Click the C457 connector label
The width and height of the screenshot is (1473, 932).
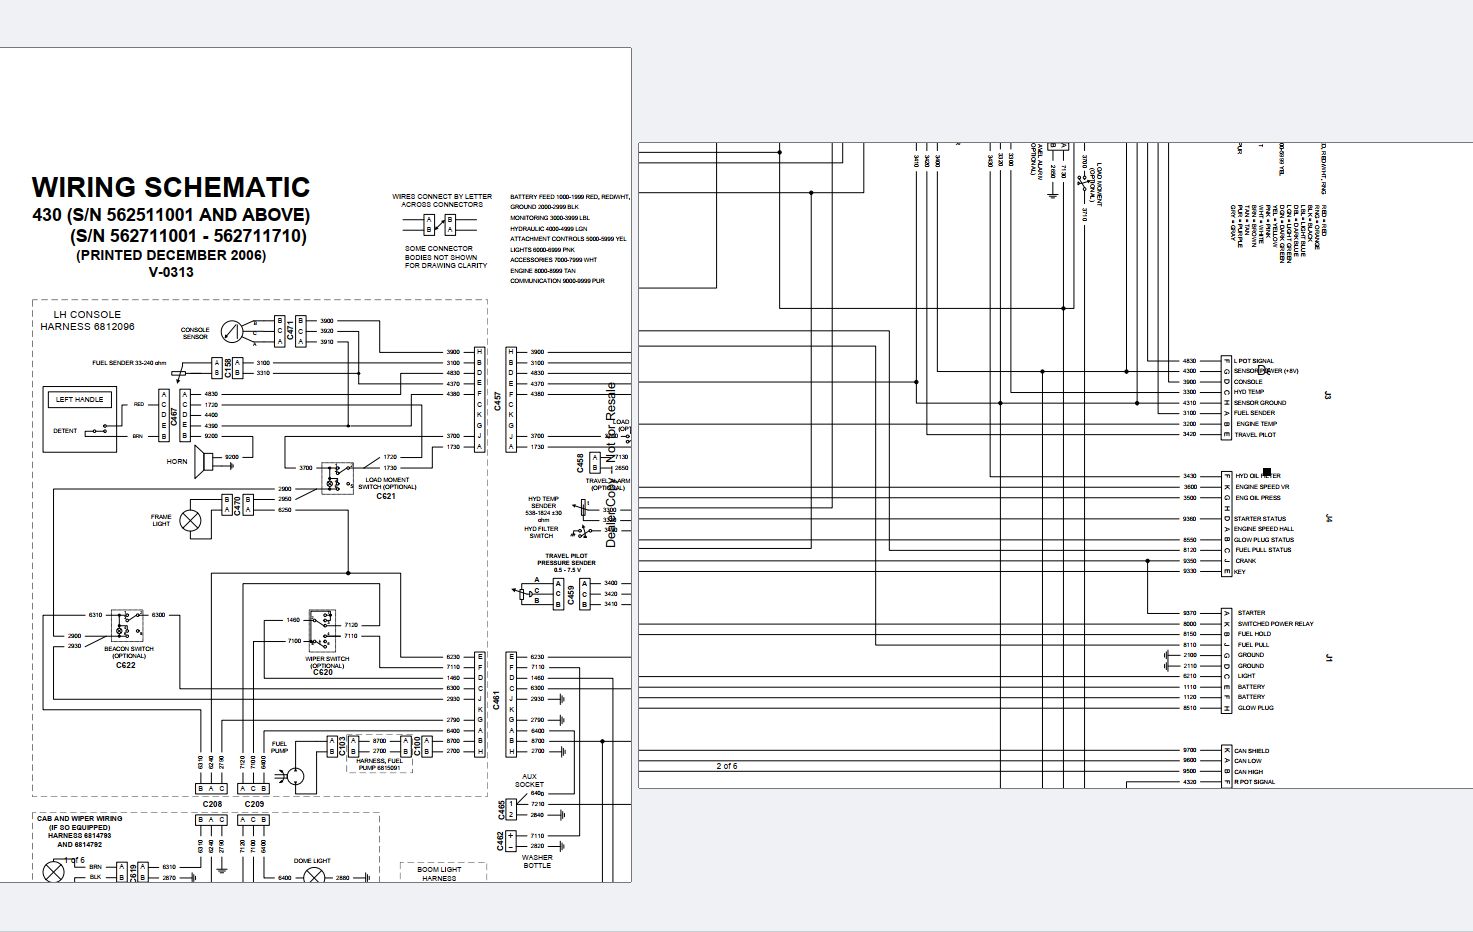coord(496,403)
